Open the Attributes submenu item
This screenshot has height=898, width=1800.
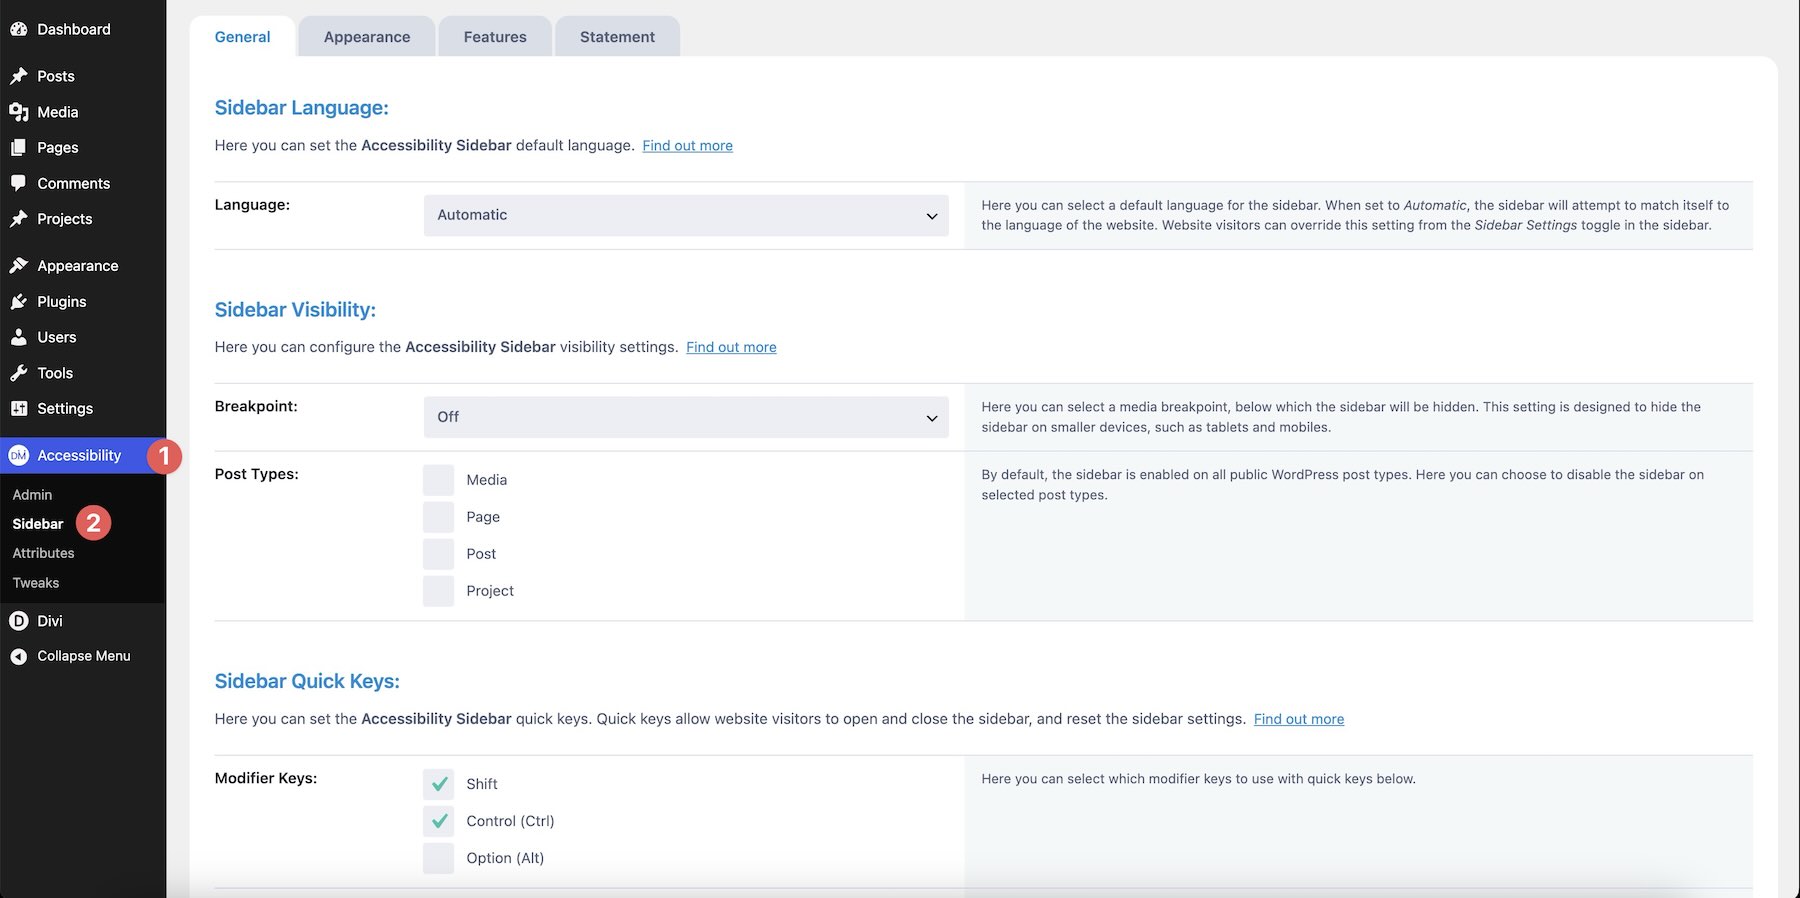[43, 553]
